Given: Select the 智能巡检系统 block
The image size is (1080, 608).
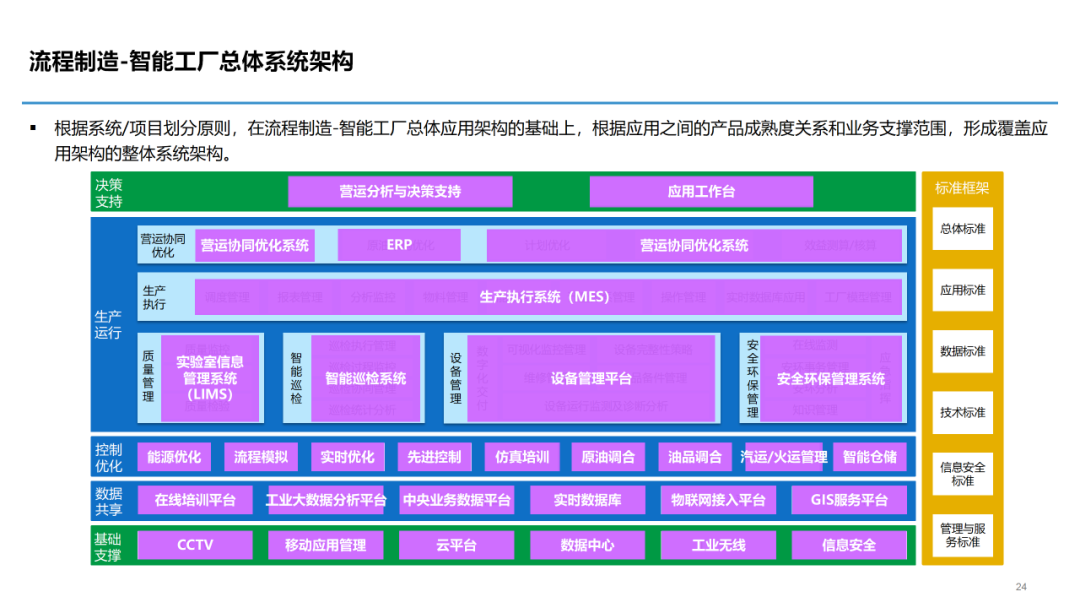Looking at the screenshot, I should [x=366, y=378].
